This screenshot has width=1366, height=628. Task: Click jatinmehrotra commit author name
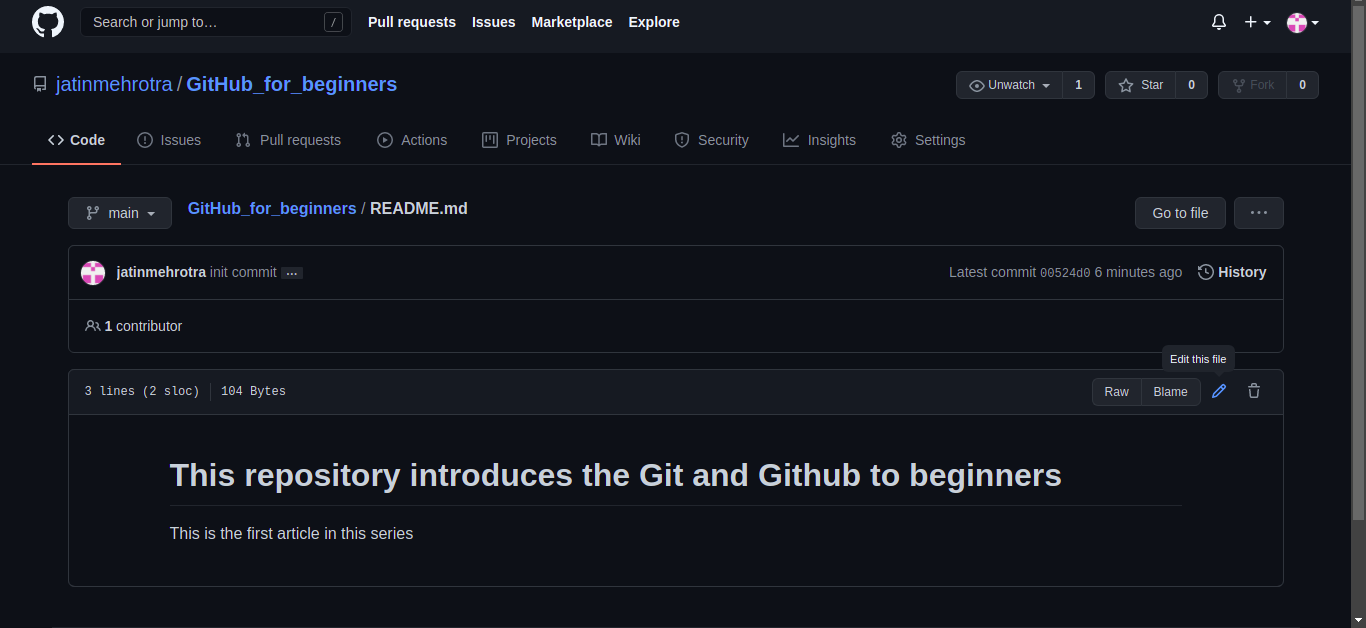tap(161, 272)
